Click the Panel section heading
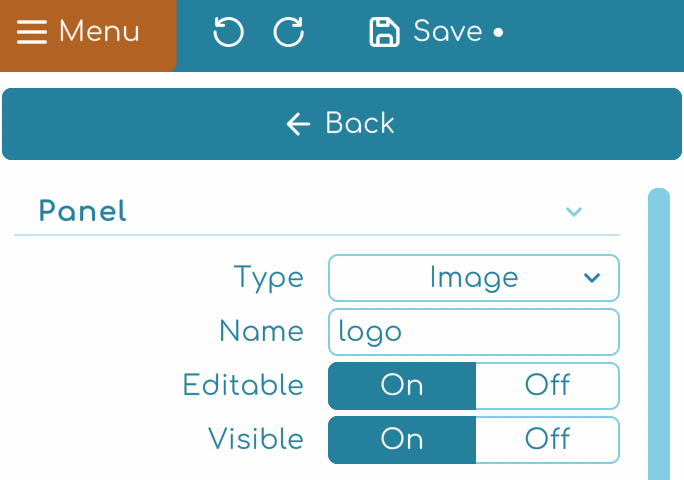This screenshot has width=684, height=480. (x=83, y=212)
